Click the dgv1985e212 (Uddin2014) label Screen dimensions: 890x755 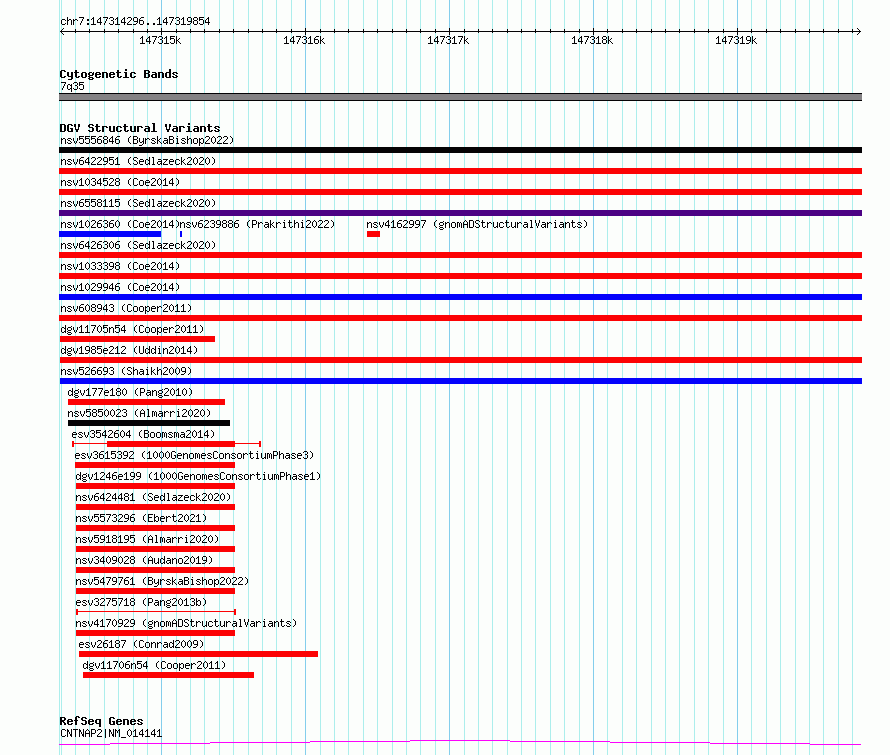(x=129, y=350)
